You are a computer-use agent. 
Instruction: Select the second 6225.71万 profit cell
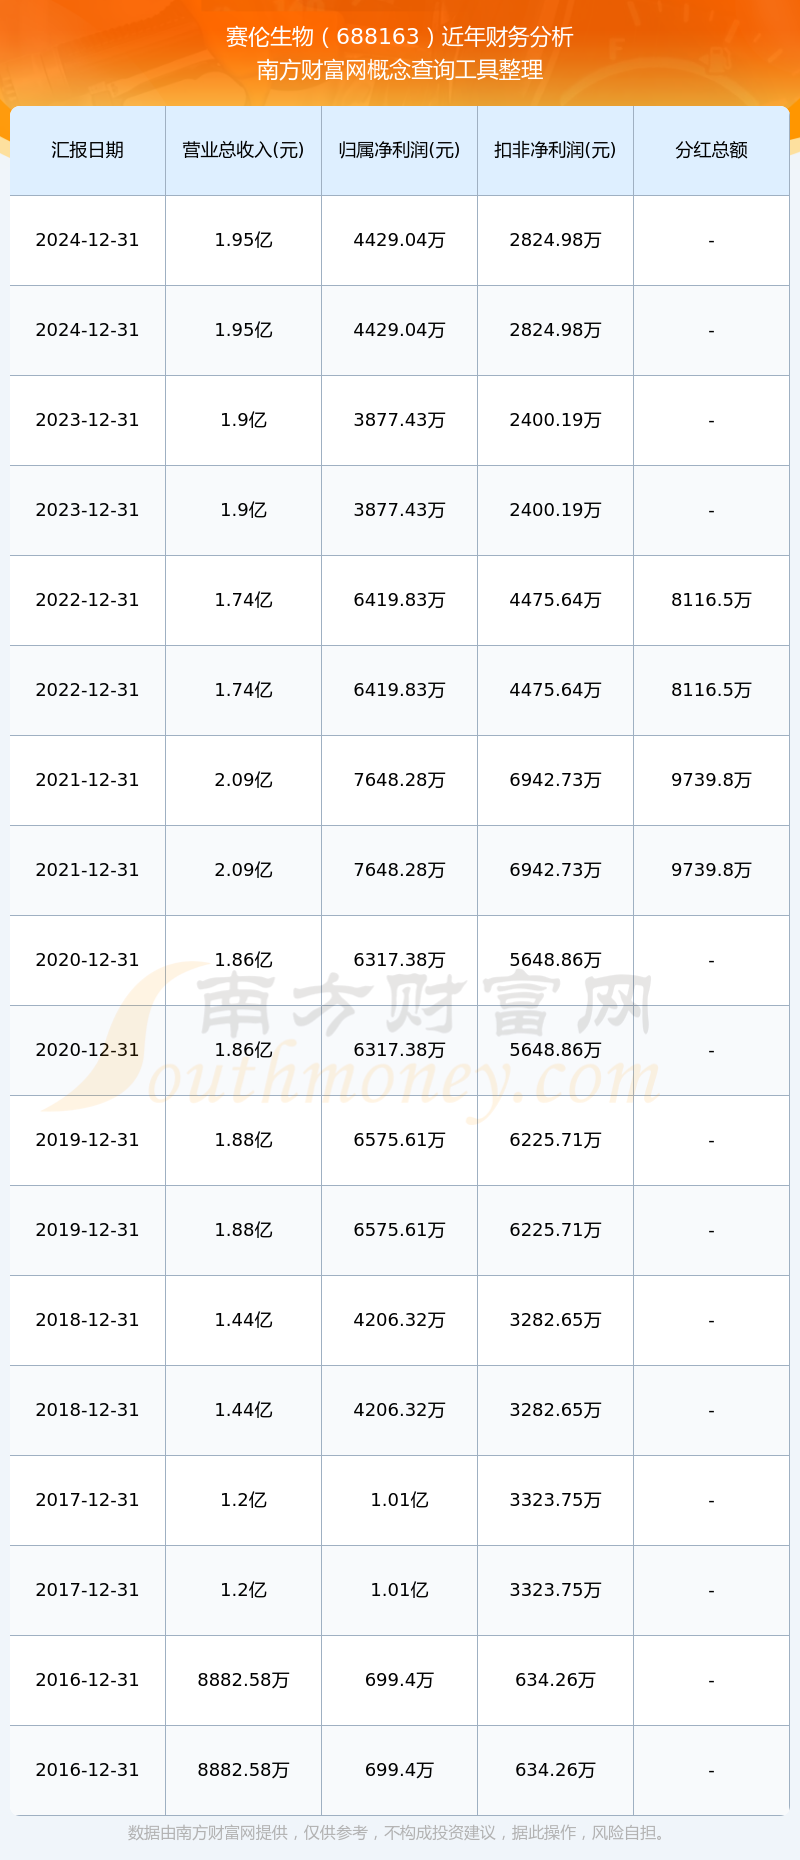pyautogui.click(x=555, y=1230)
